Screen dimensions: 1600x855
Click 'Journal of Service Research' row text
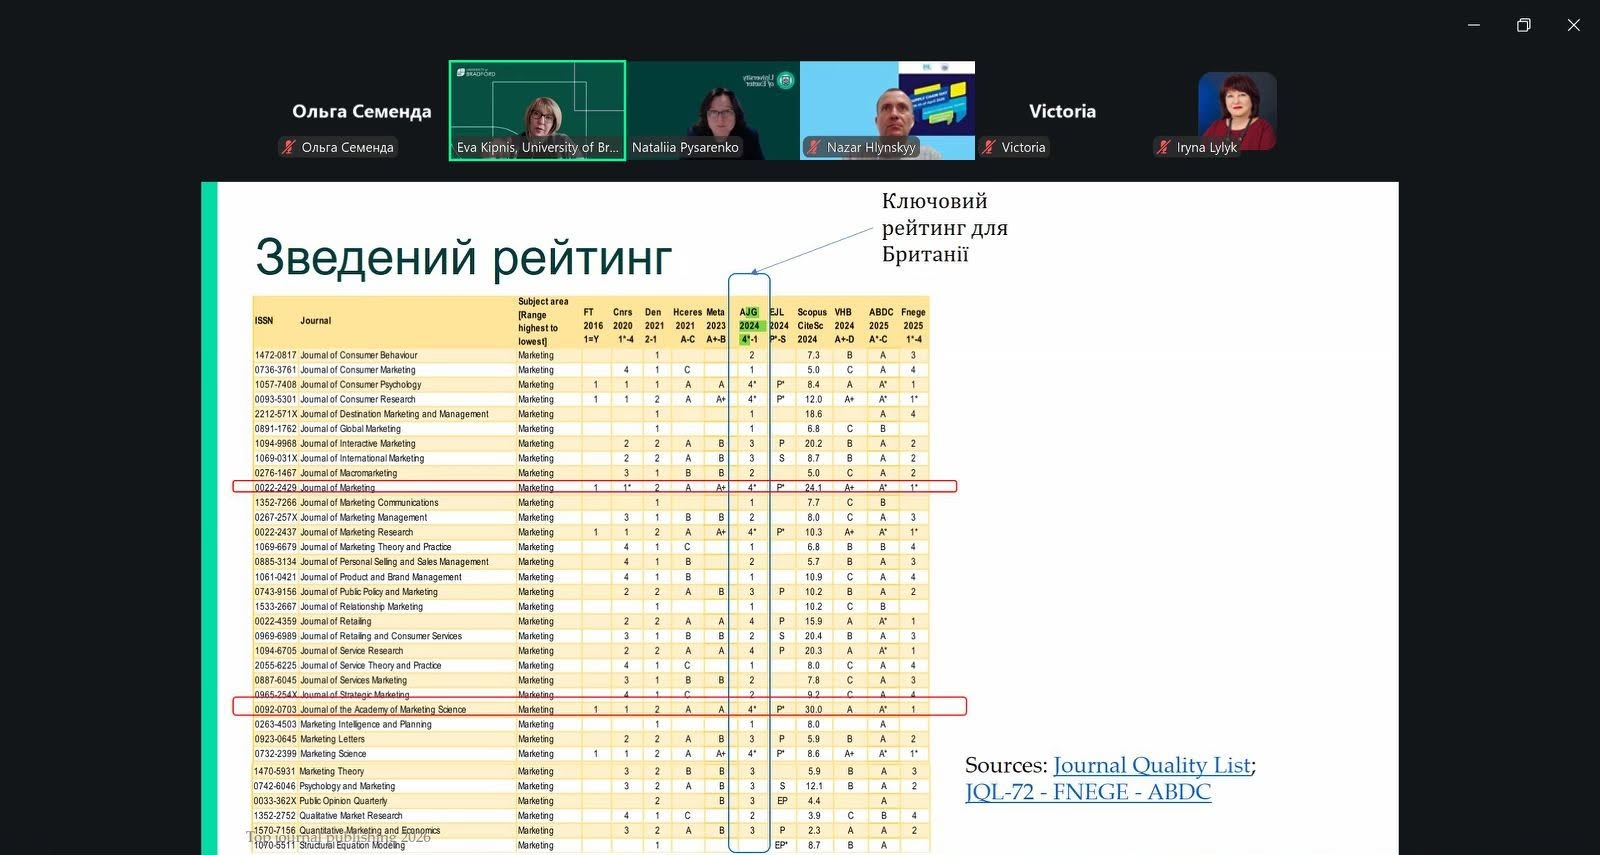351,651
